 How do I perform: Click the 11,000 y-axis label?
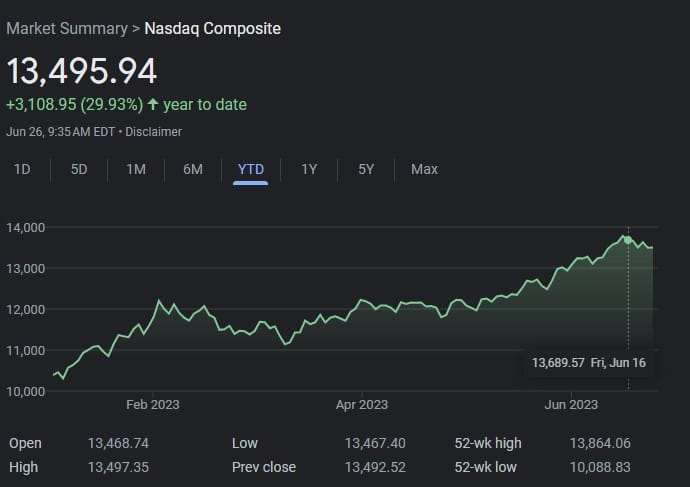click(x=26, y=351)
